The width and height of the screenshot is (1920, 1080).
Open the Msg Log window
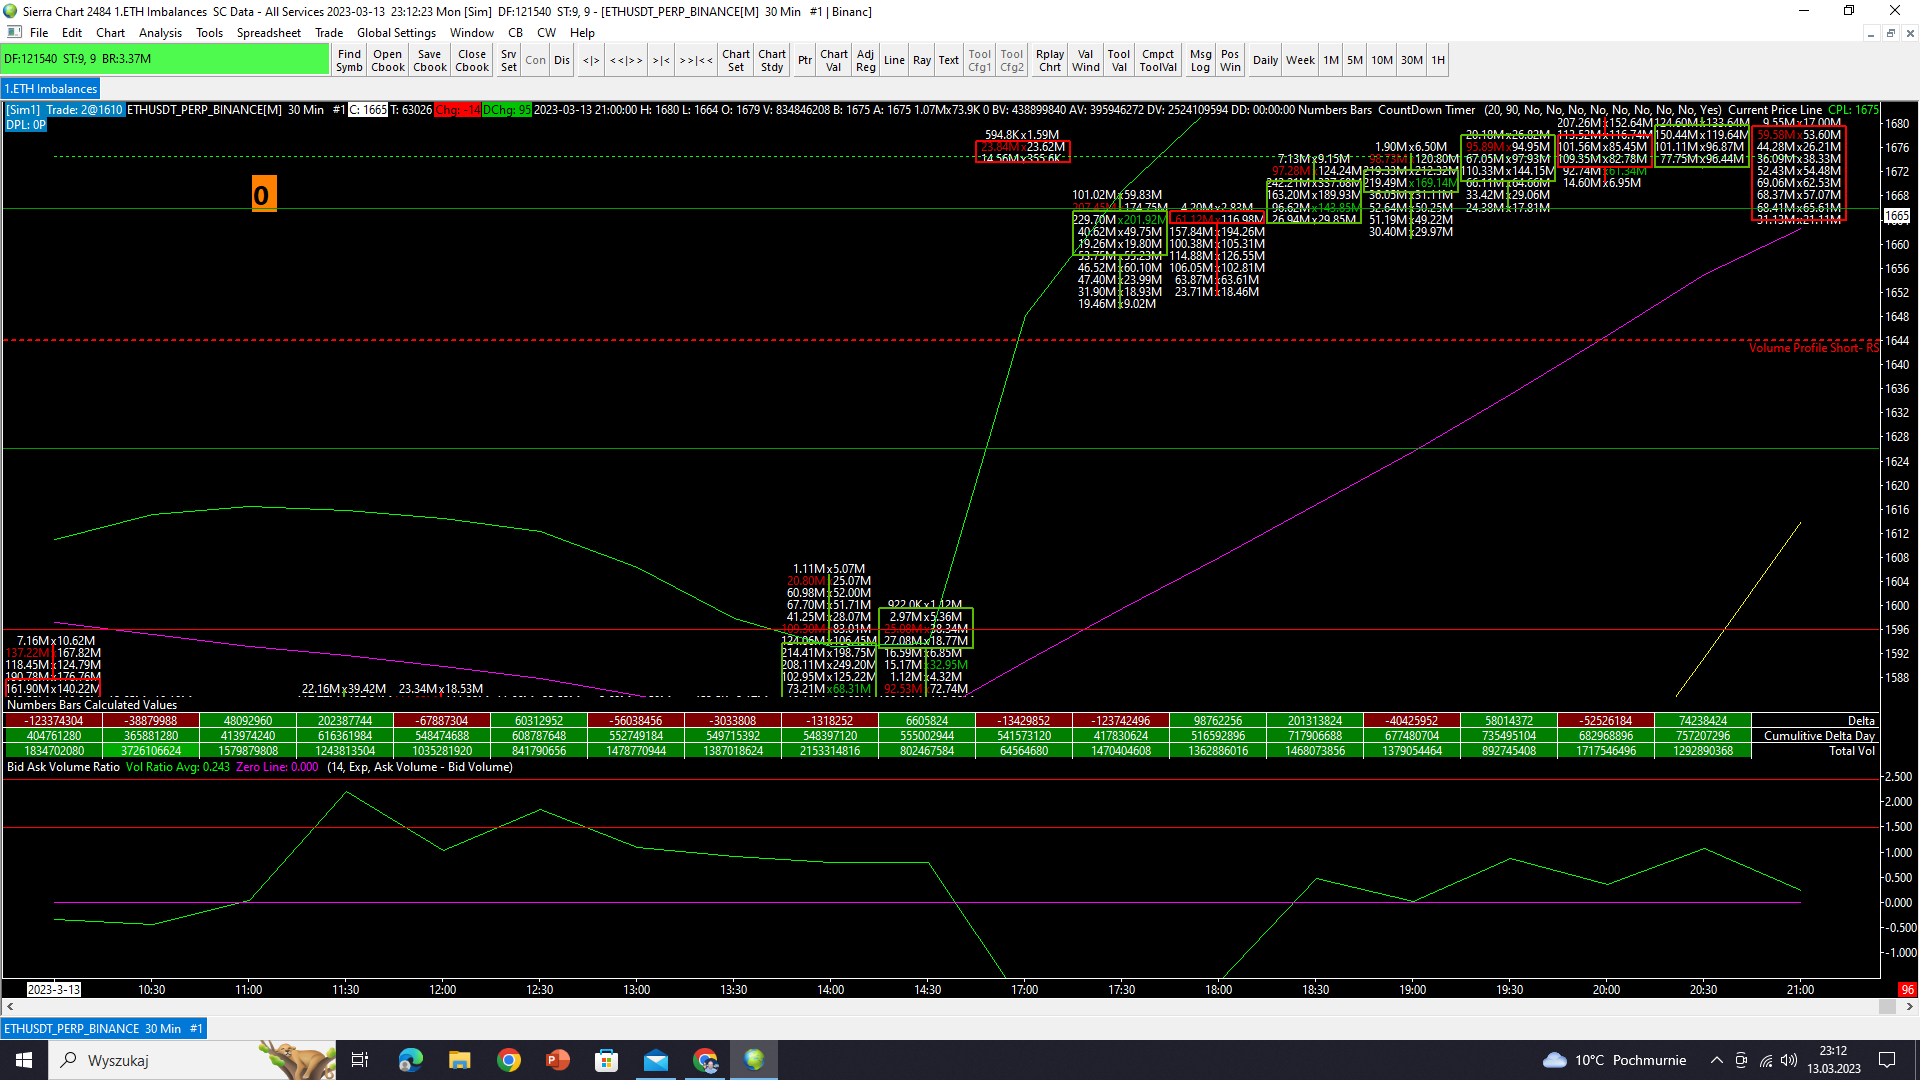pos(1200,60)
